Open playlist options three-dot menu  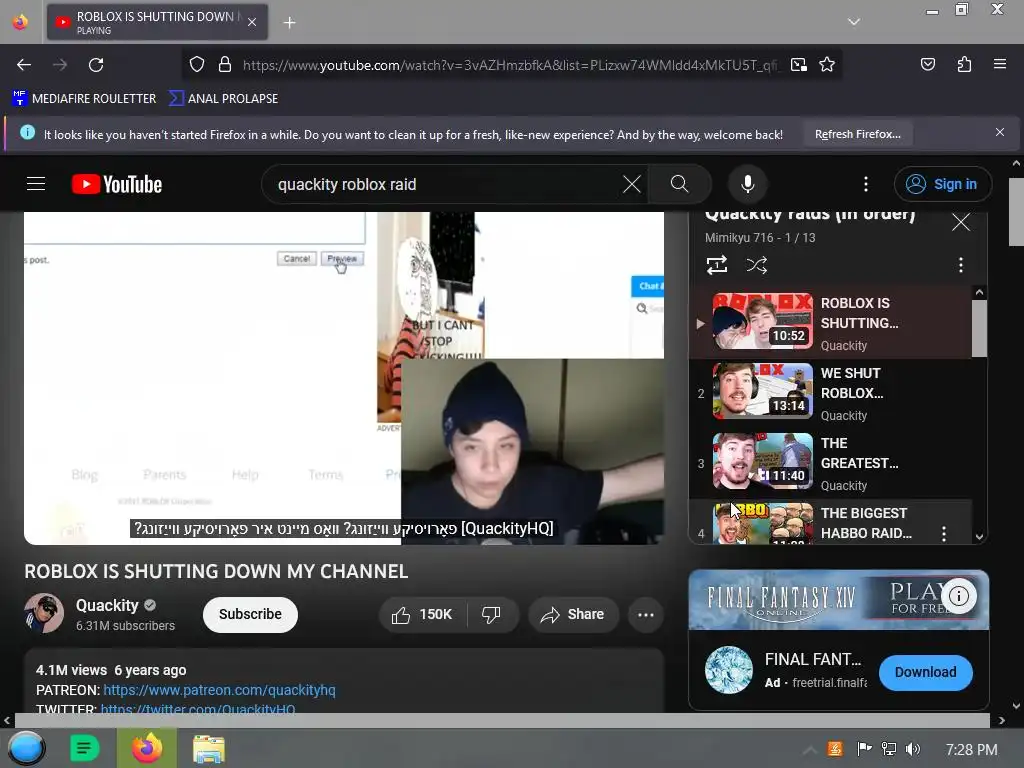click(961, 265)
